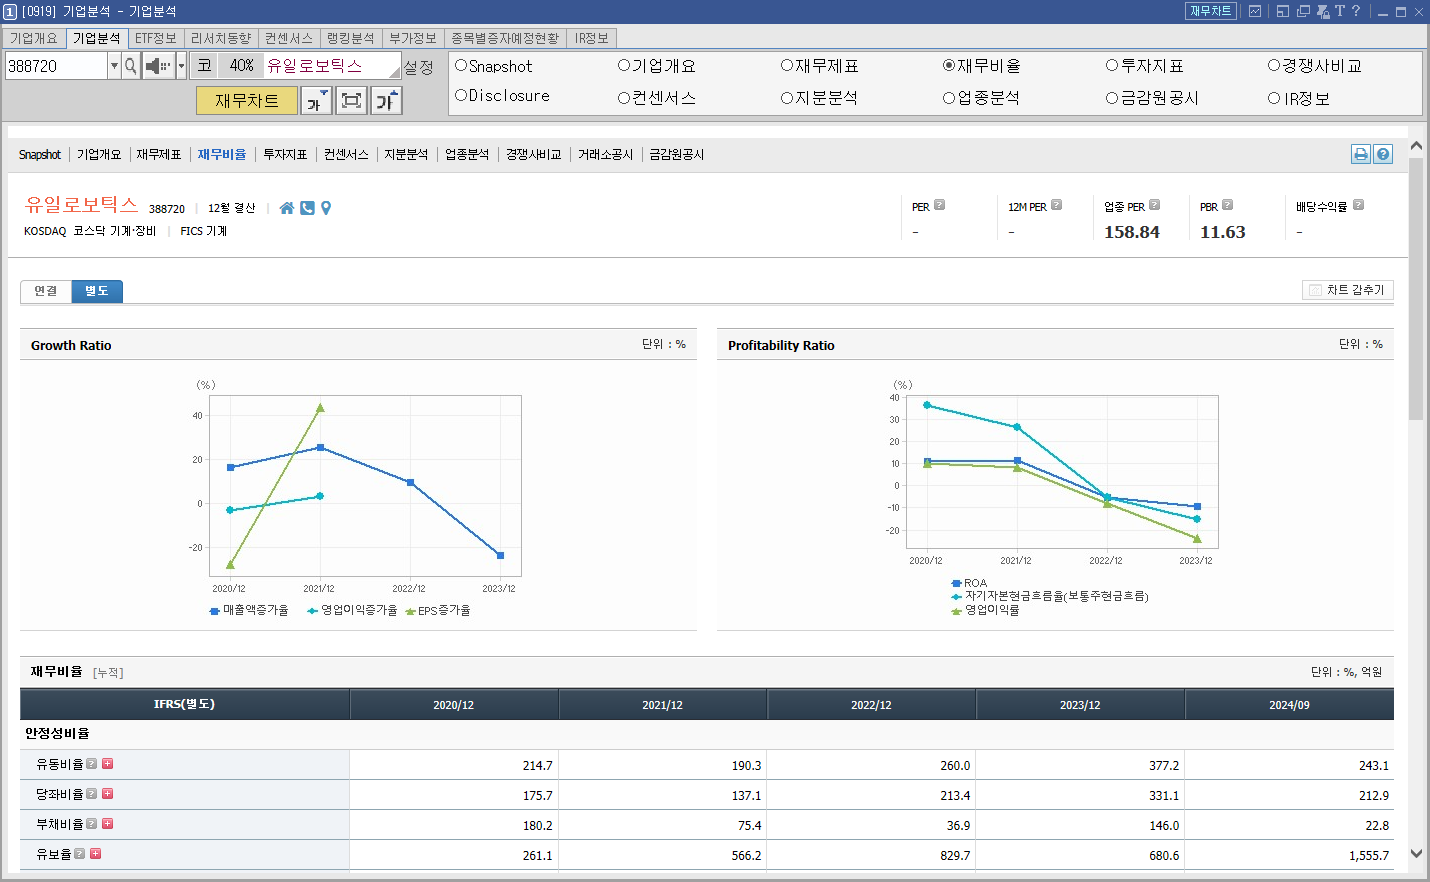Increase font size with the 가 up icon
The height and width of the screenshot is (882, 1430).
[386, 101]
